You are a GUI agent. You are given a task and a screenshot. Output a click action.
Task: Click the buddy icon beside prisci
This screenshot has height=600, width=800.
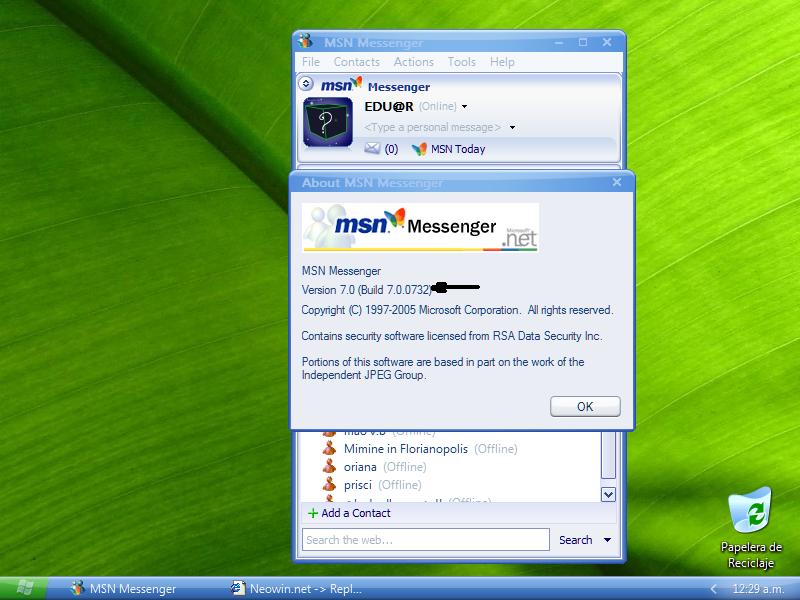click(330, 484)
